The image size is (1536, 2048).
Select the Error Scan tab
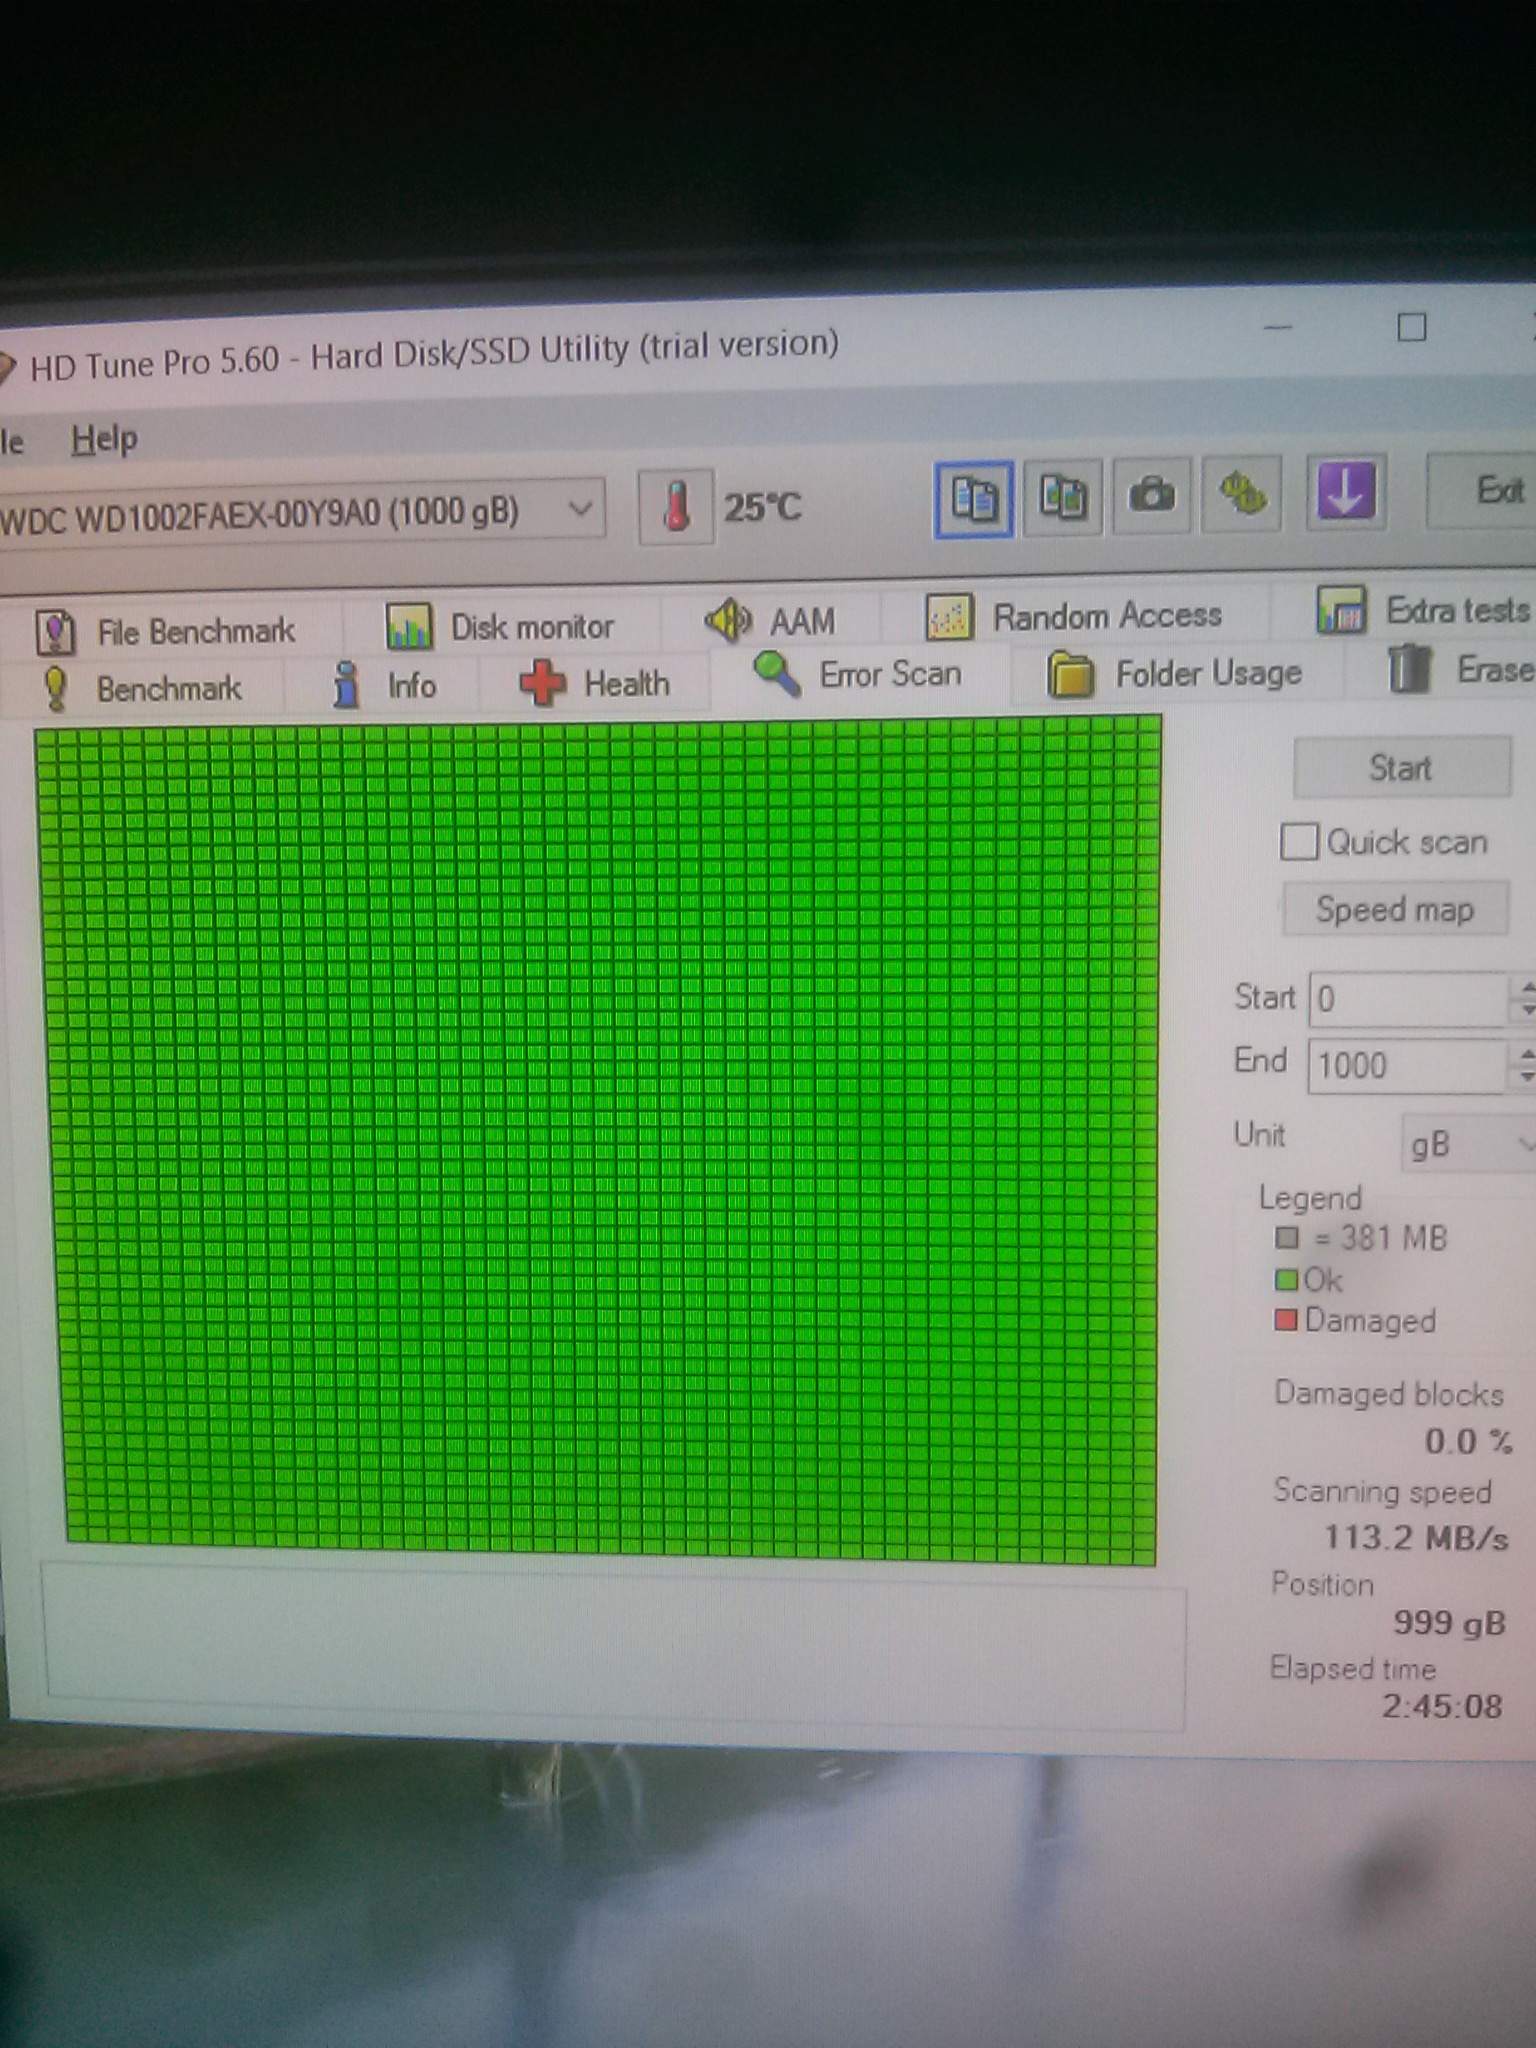(860, 675)
